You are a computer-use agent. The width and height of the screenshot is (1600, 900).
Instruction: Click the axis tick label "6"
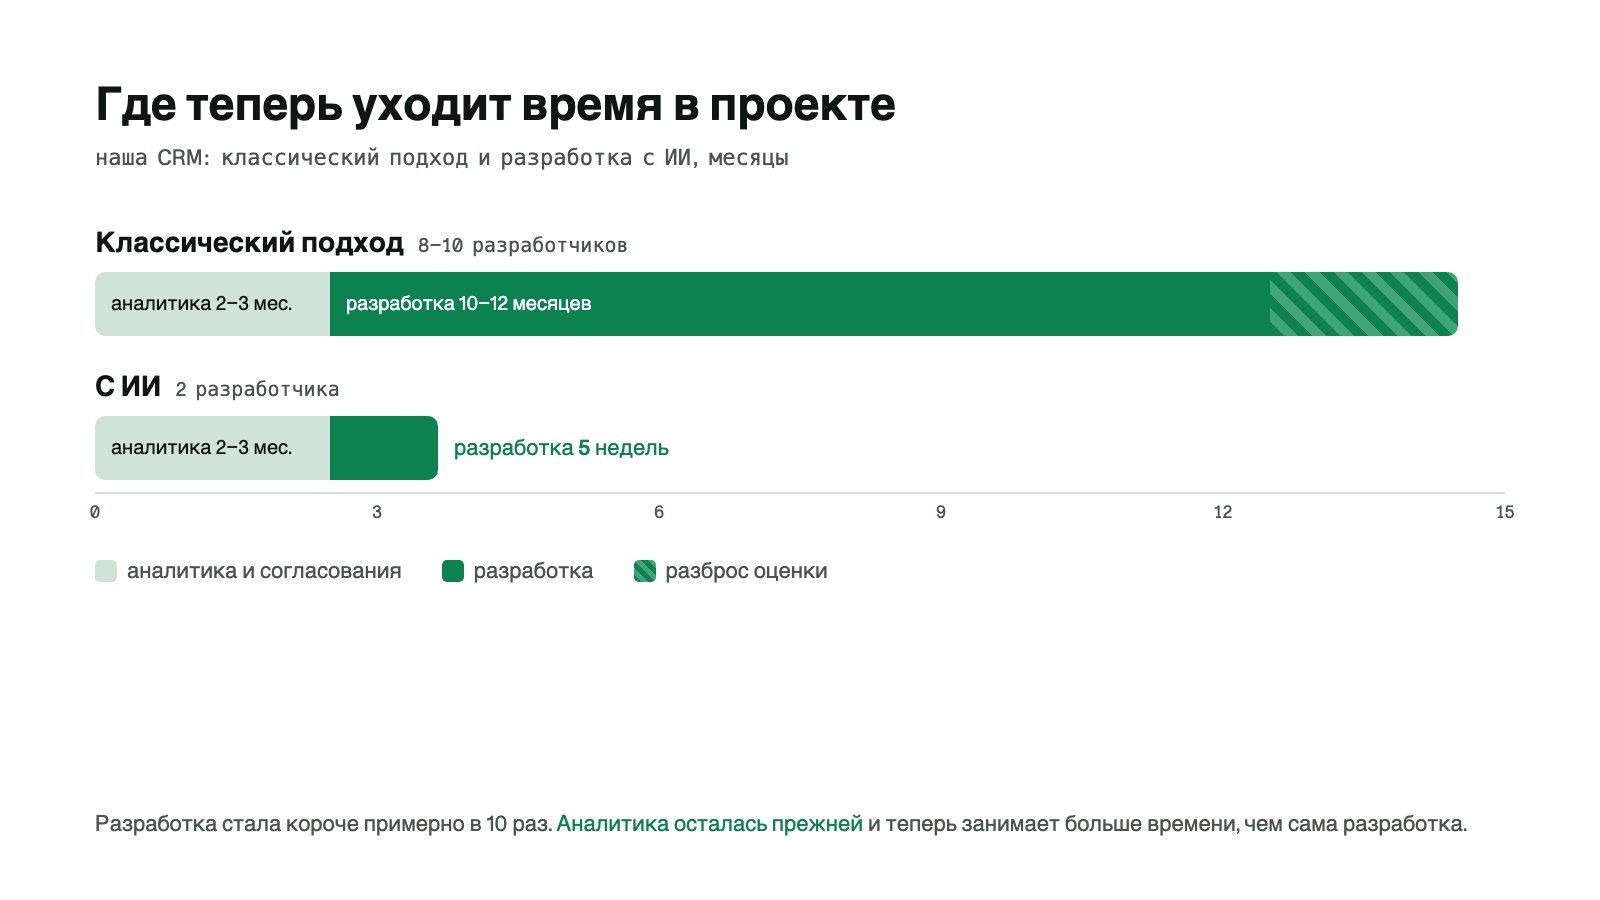pos(659,512)
